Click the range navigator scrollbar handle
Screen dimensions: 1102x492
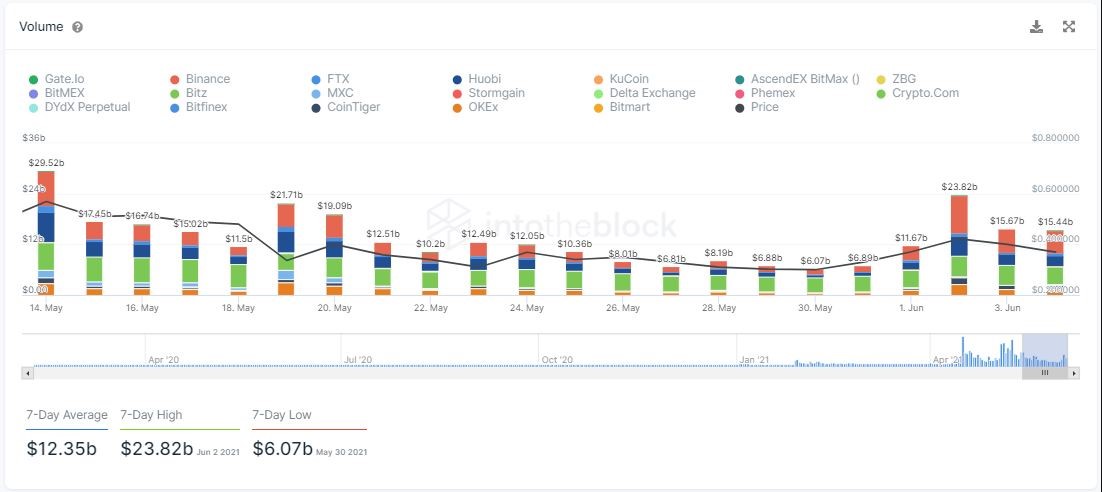1044,373
